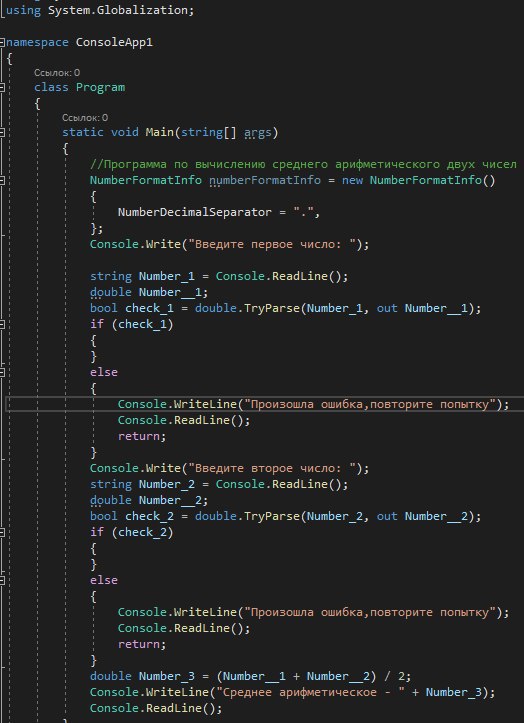Click the 'double Number__1;' declaration line

pos(149,292)
